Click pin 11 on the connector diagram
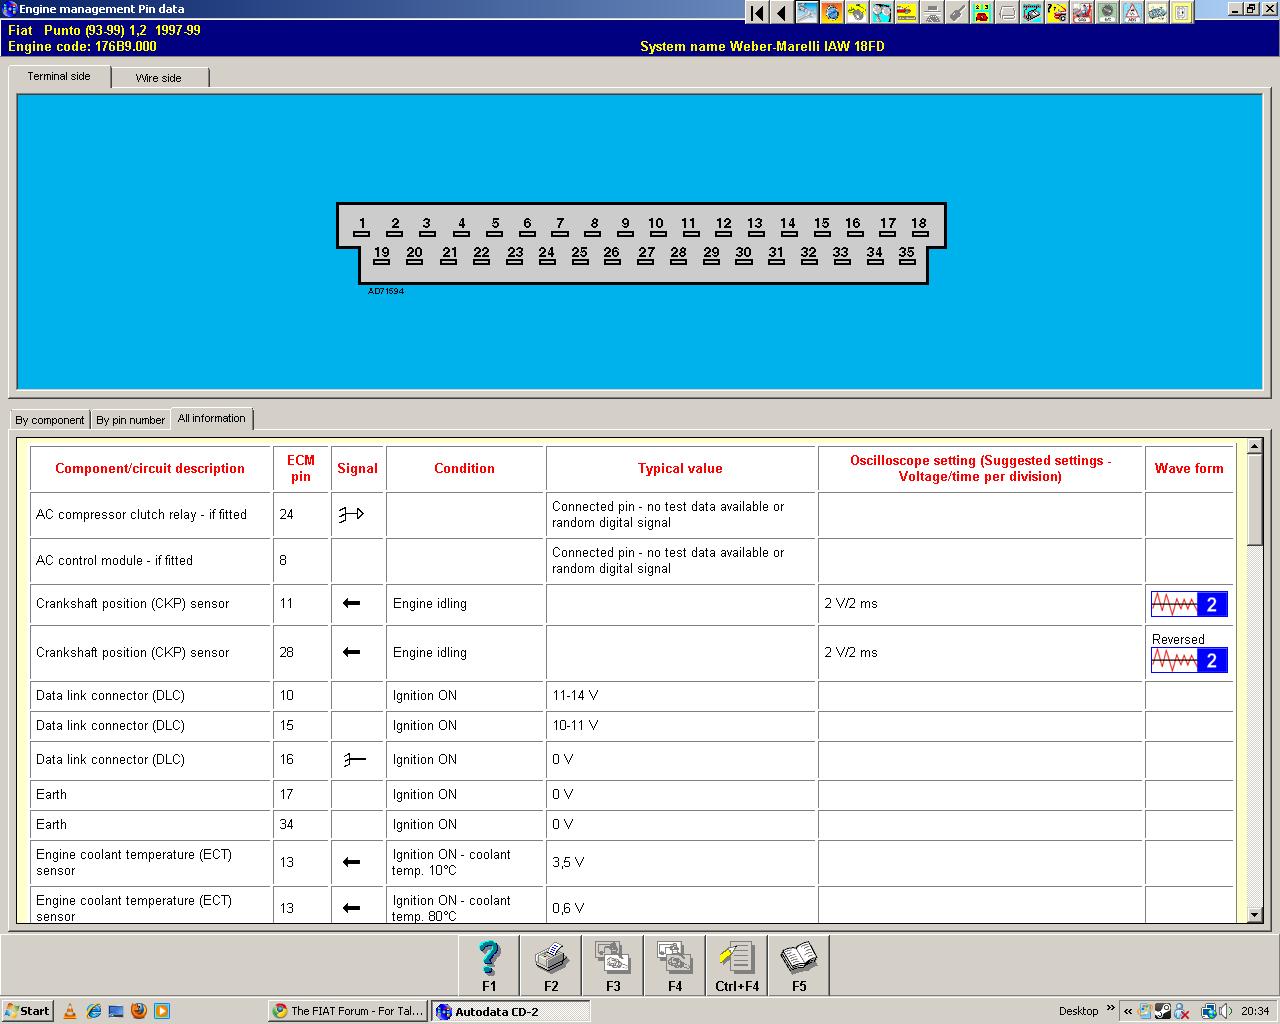 point(689,227)
